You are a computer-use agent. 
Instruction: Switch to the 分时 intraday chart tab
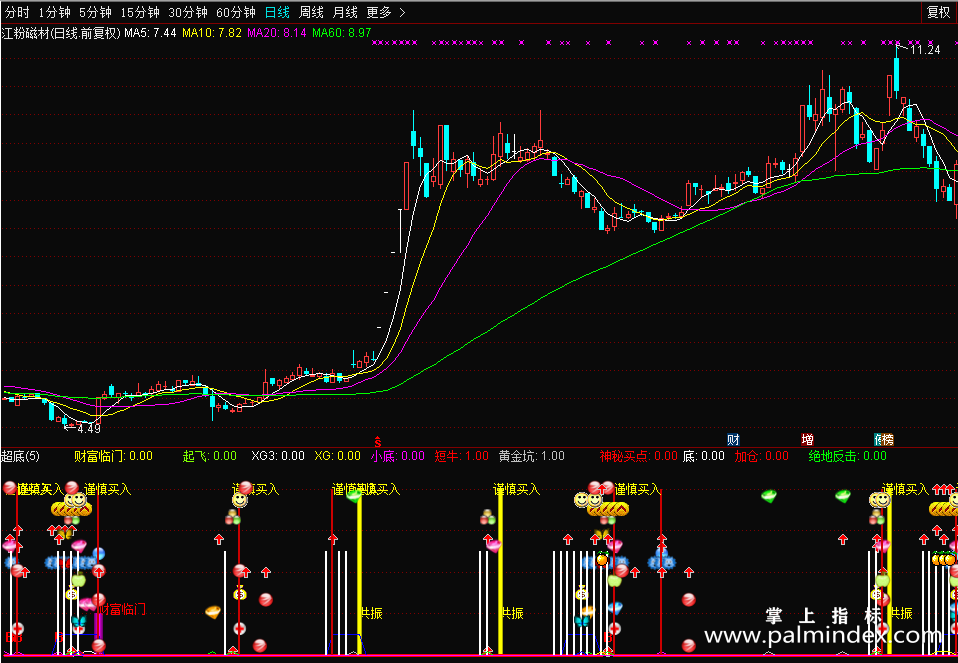point(17,12)
